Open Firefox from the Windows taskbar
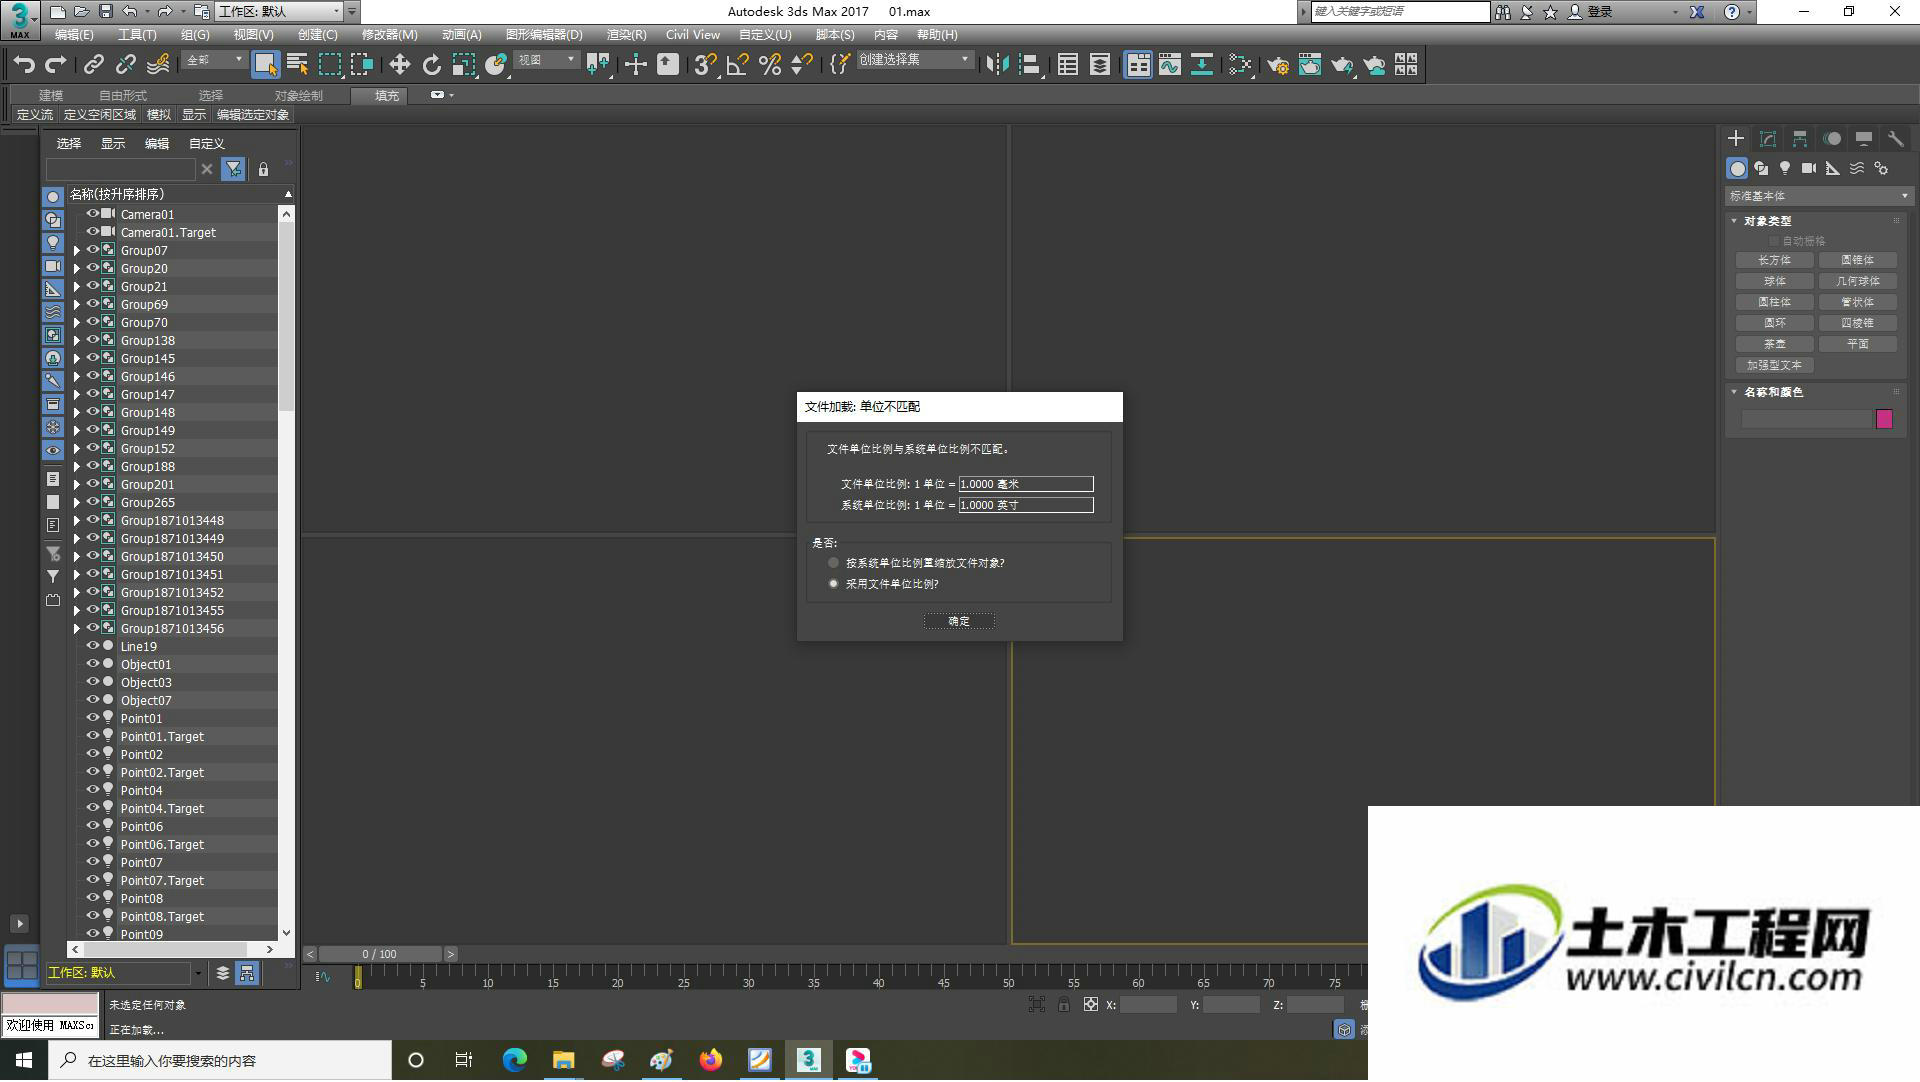This screenshot has width=1920, height=1082. (x=711, y=1060)
